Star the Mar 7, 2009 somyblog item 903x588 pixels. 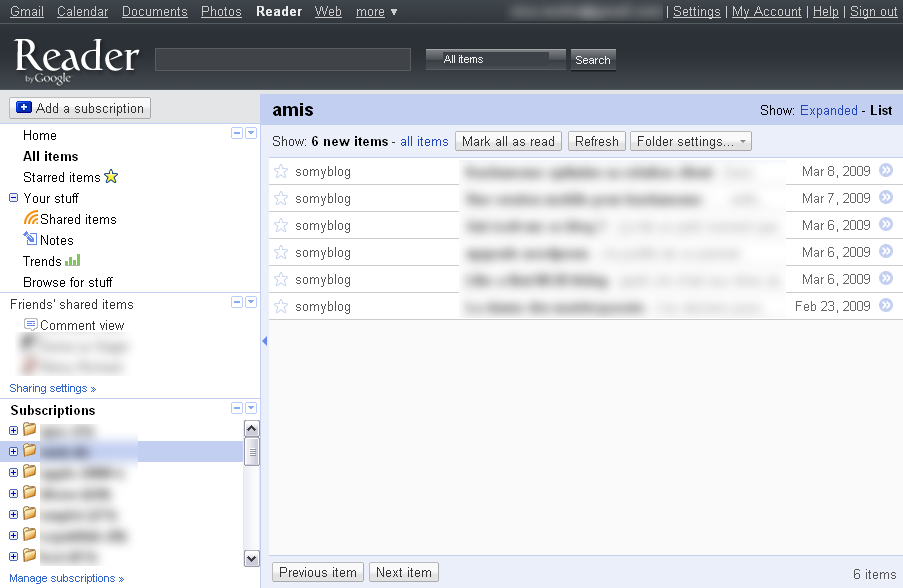click(x=281, y=198)
